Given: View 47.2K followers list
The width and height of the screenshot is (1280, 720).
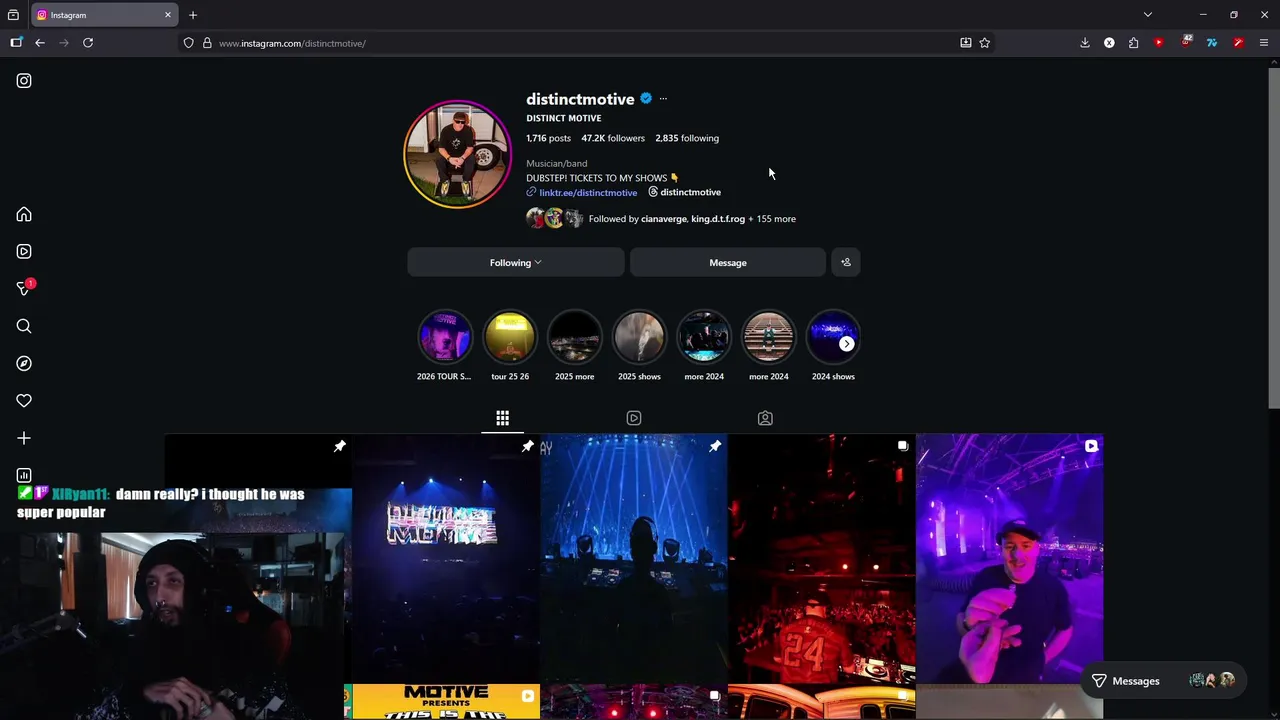Looking at the screenshot, I should (x=613, y=138).
